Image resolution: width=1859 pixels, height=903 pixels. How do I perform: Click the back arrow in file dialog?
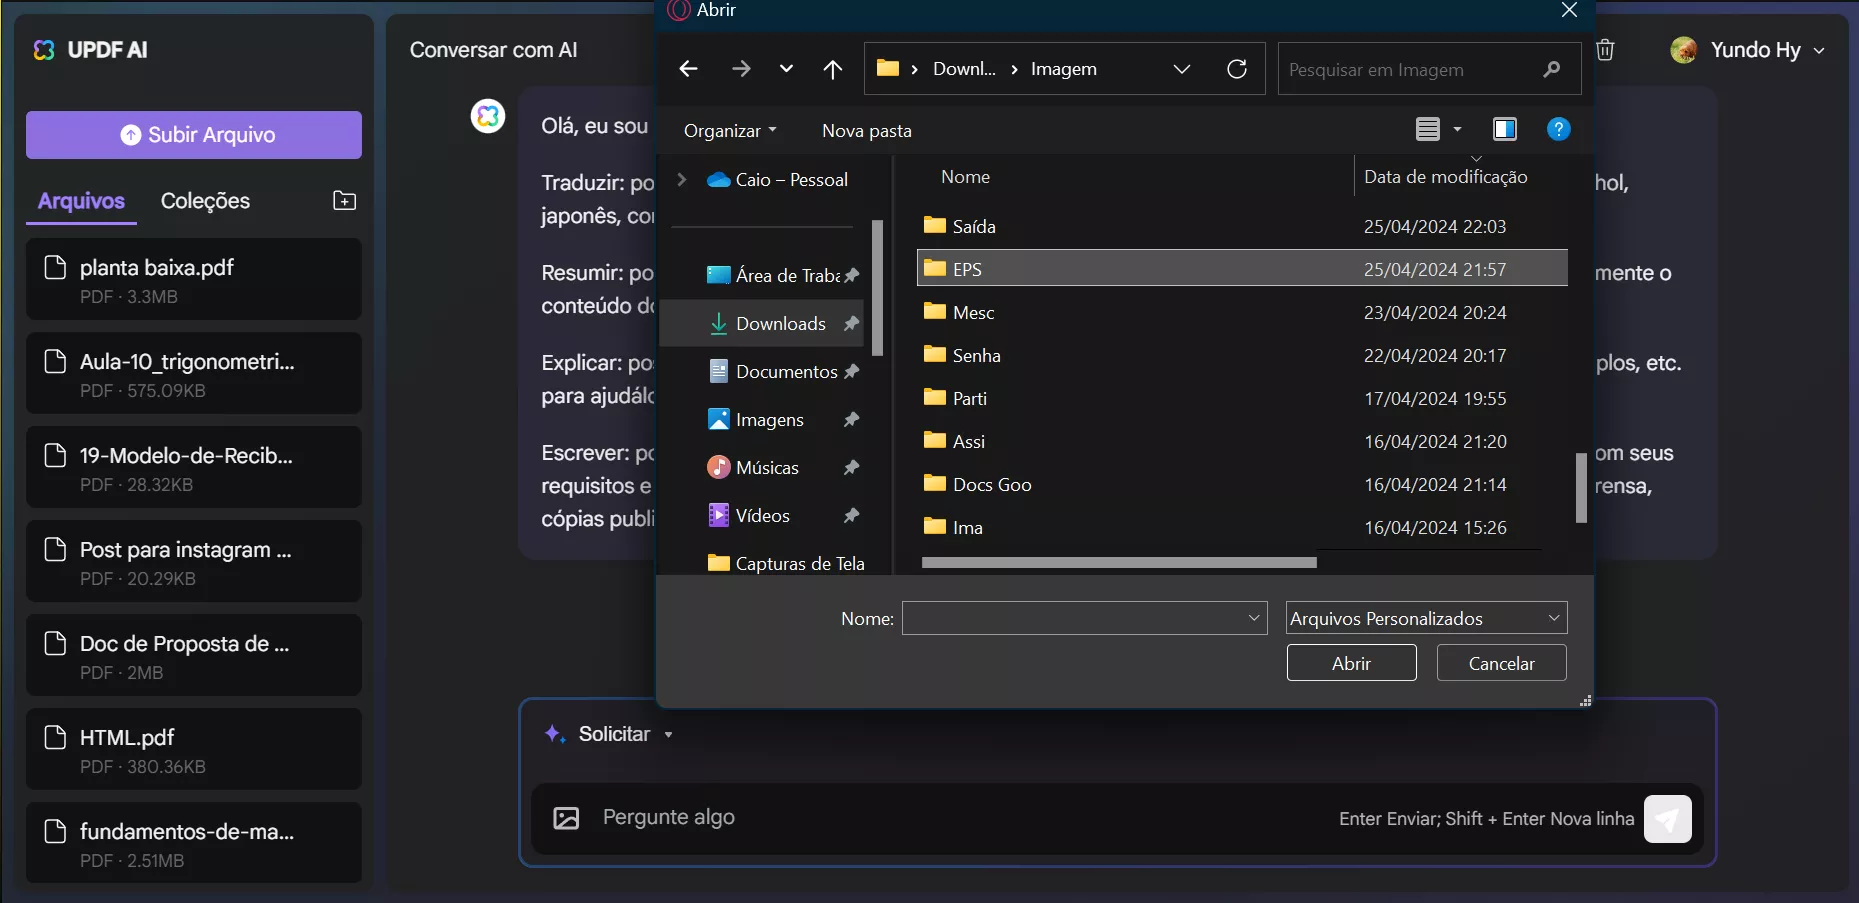pos(688,69)
